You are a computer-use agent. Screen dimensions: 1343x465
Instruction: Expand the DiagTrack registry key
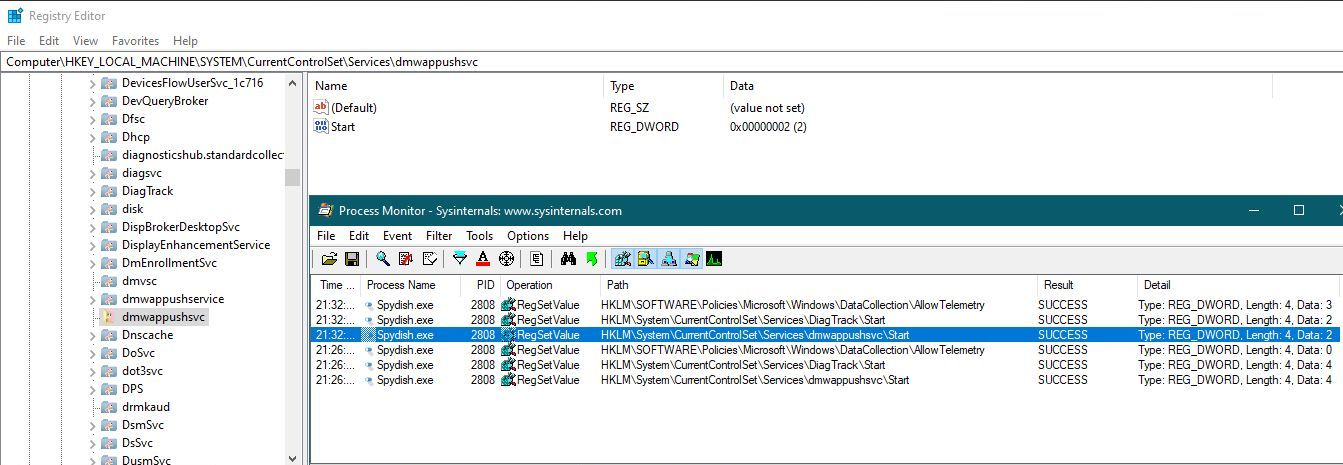pyautogui.click(x=92, y=191)
